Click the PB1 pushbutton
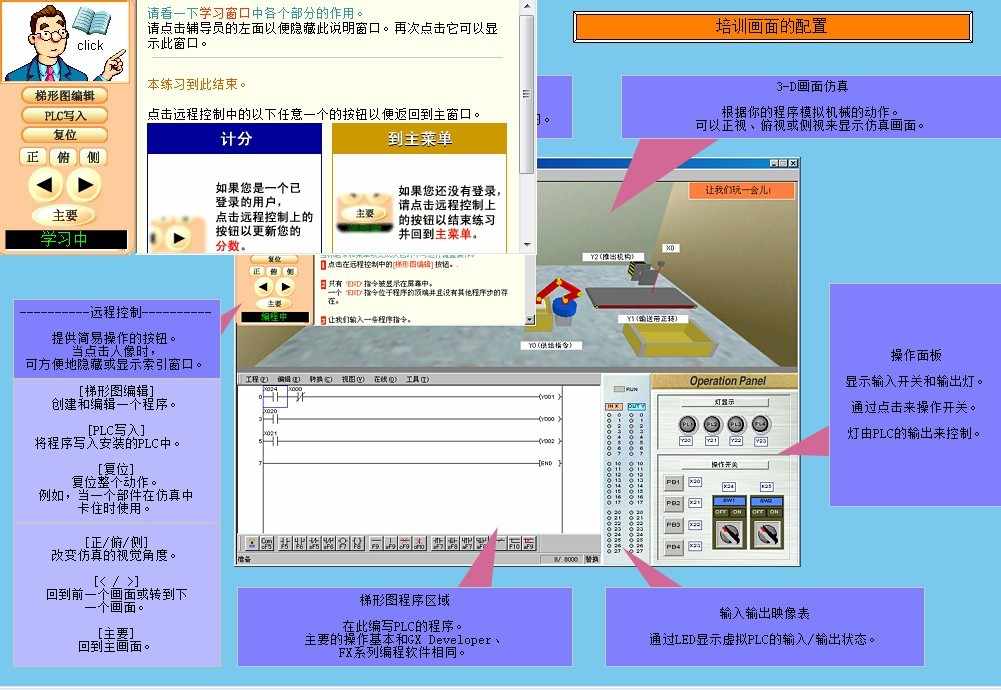Screen dimensions: 1001x690 [x=673, y=482]
